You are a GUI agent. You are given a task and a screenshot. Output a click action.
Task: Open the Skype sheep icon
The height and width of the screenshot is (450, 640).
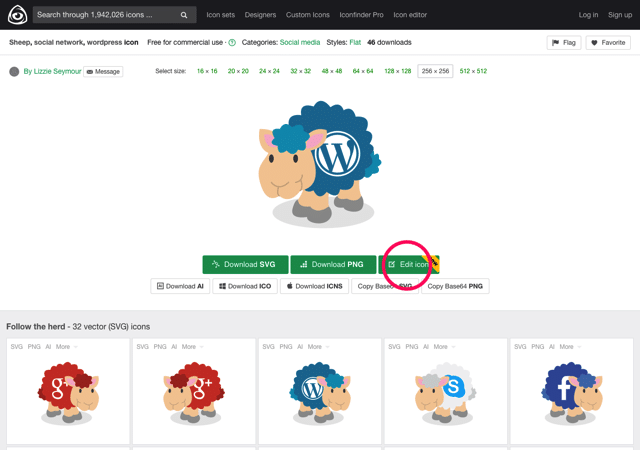coord(446,392)
